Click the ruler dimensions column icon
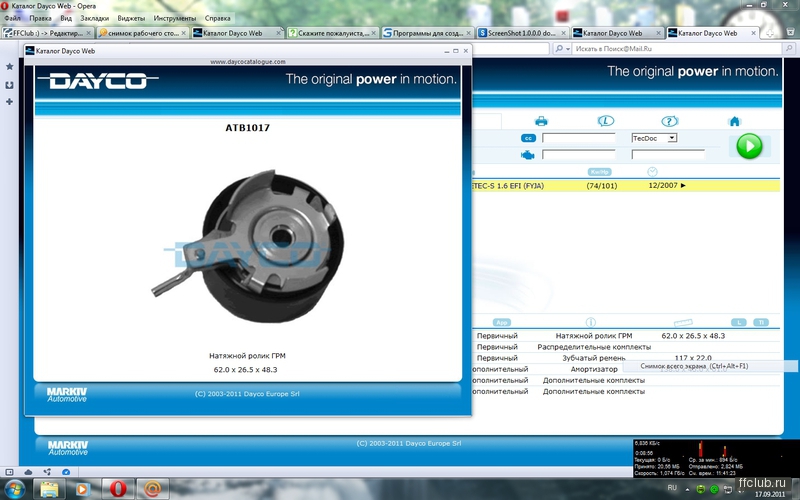This screenshot has width=800, height=500. point(683,322)
